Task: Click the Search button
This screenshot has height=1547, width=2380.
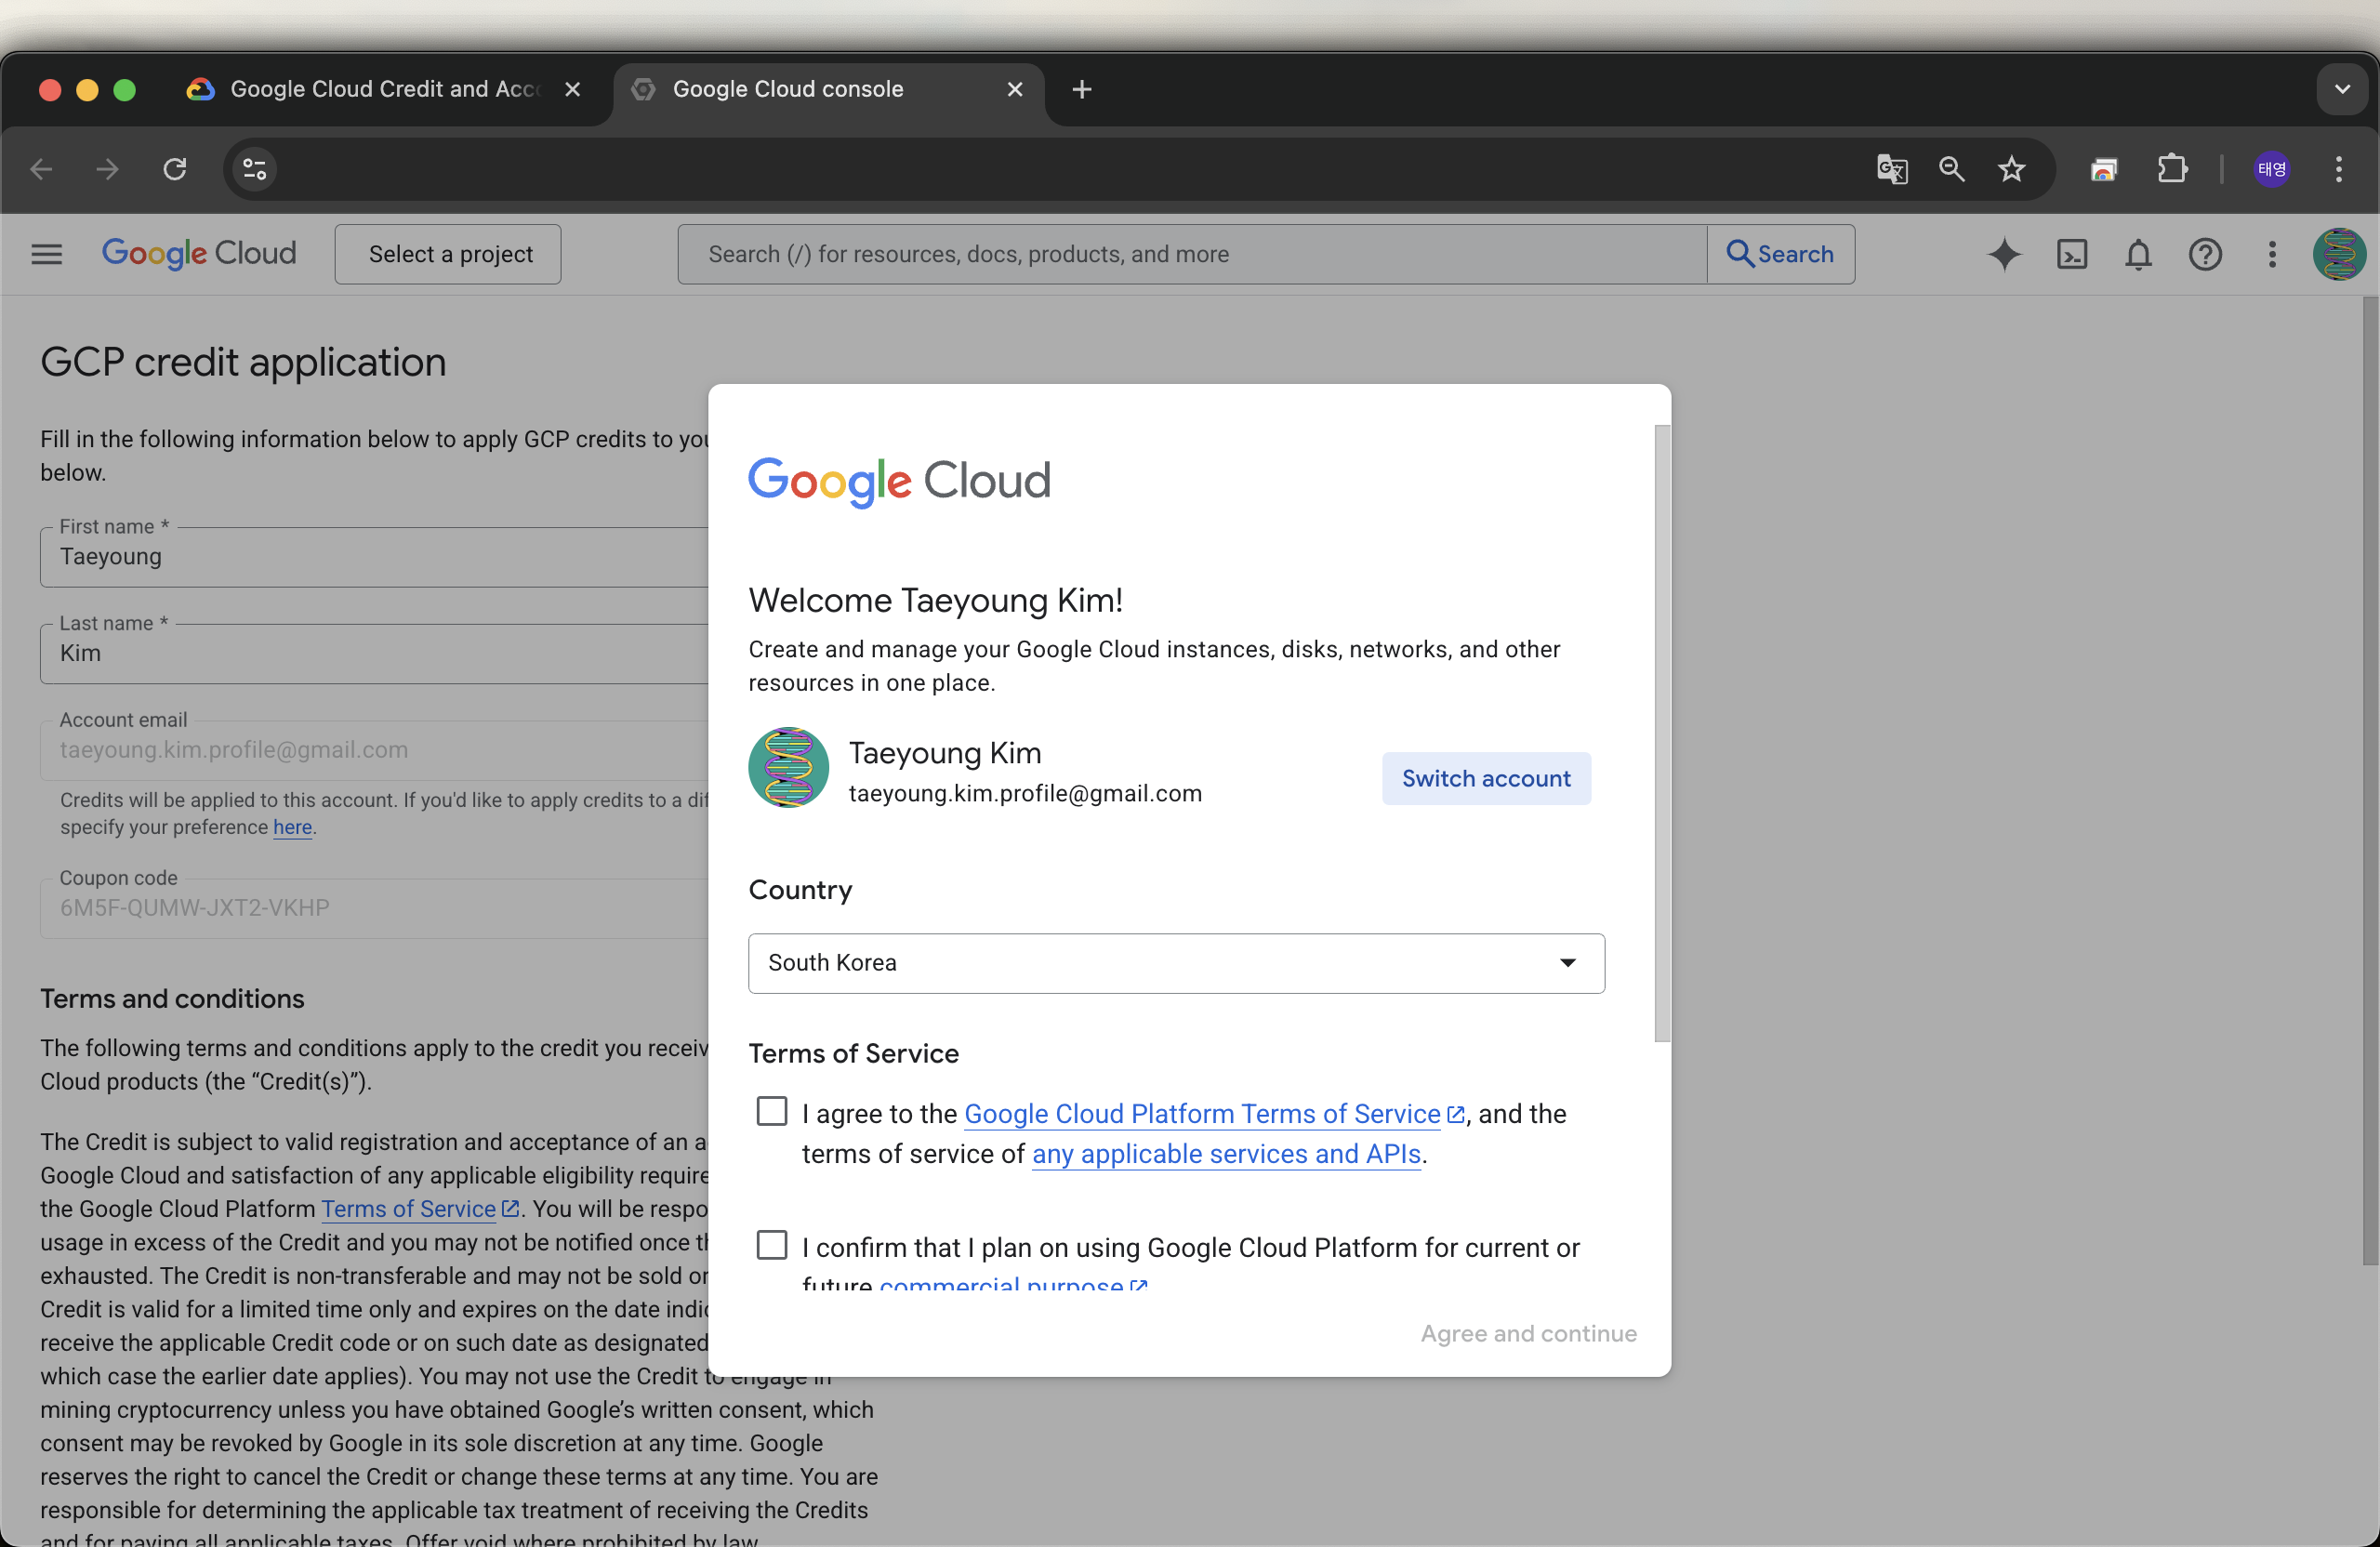Action: (x=1780, y=254)
